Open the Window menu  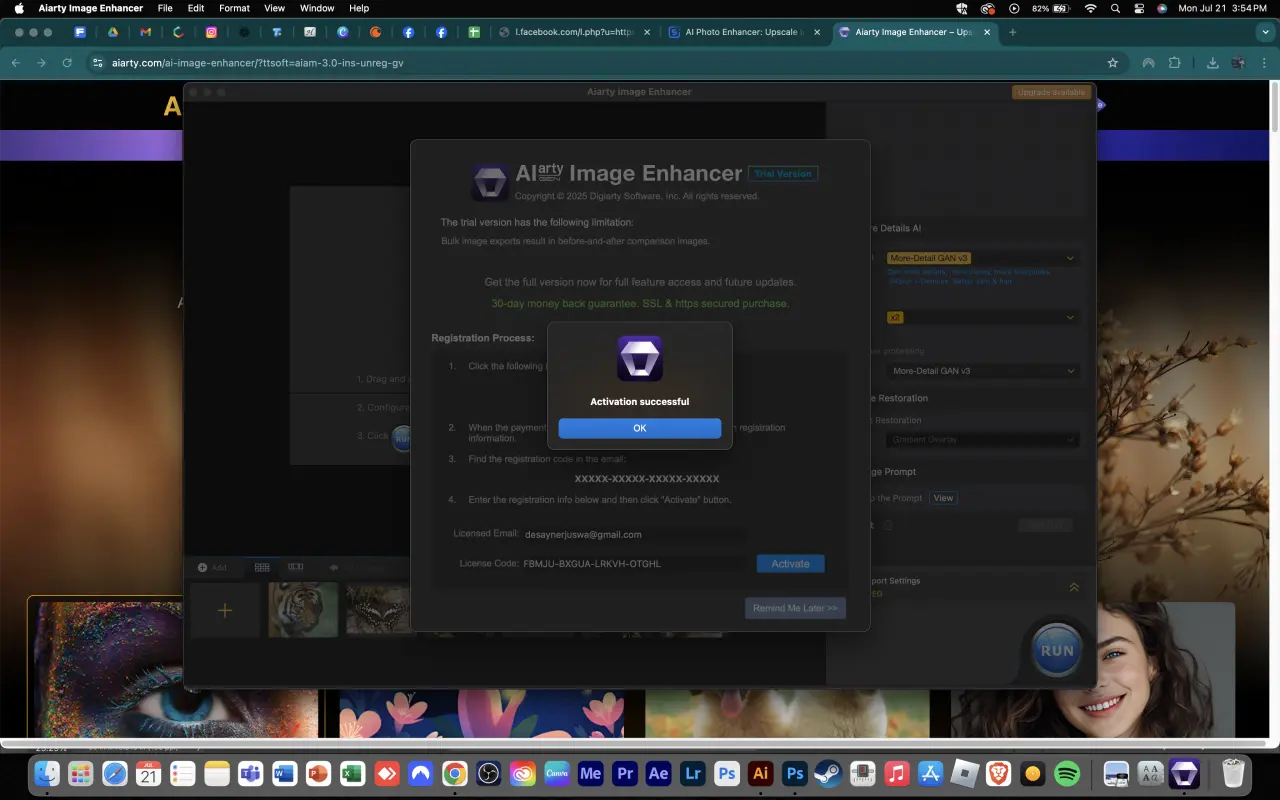[x=317, y=8]
